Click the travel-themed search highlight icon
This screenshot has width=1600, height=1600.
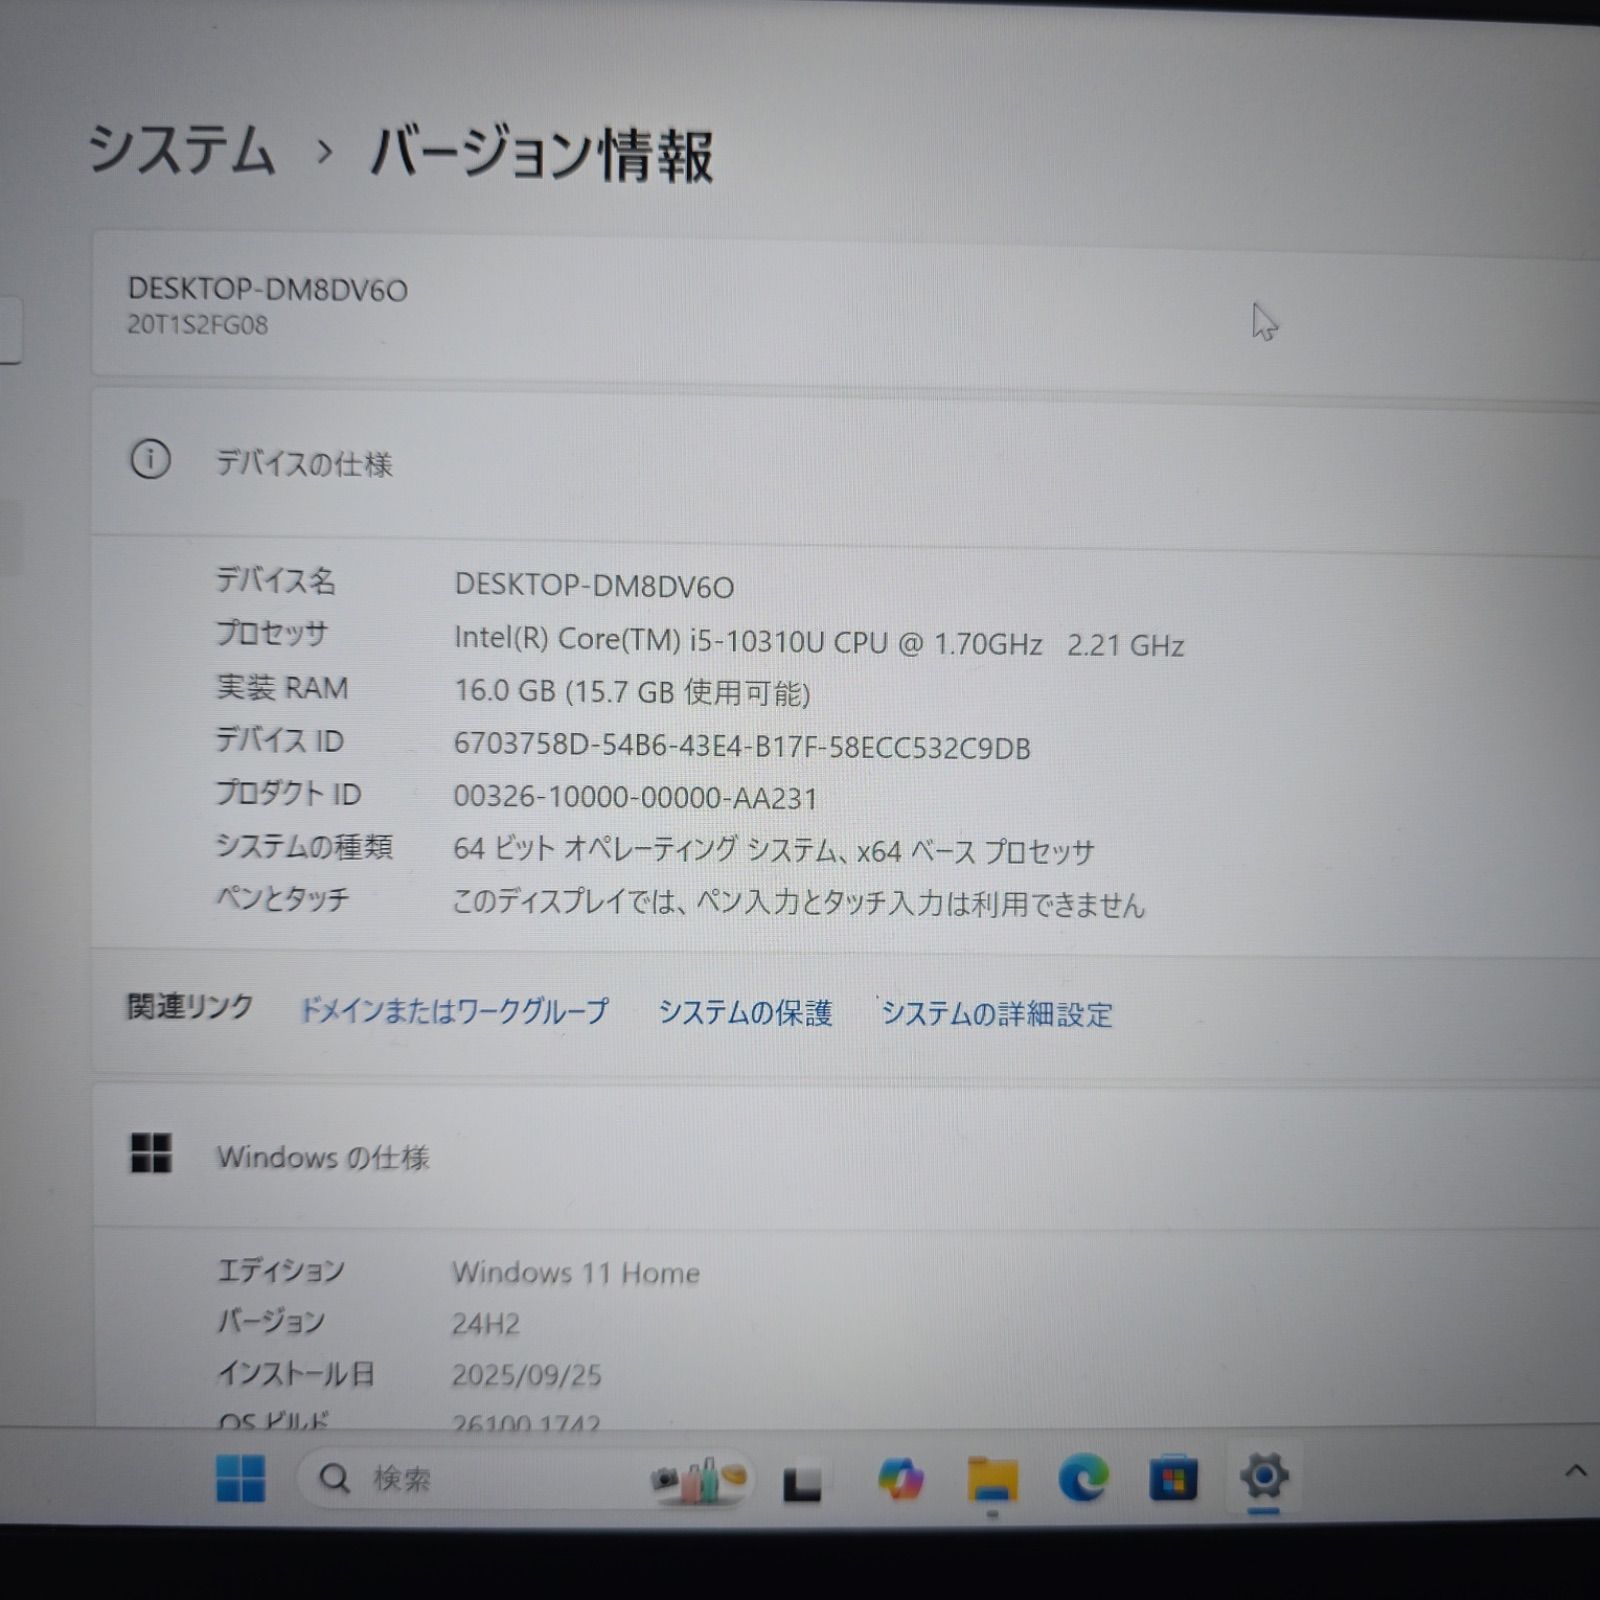699,1479
